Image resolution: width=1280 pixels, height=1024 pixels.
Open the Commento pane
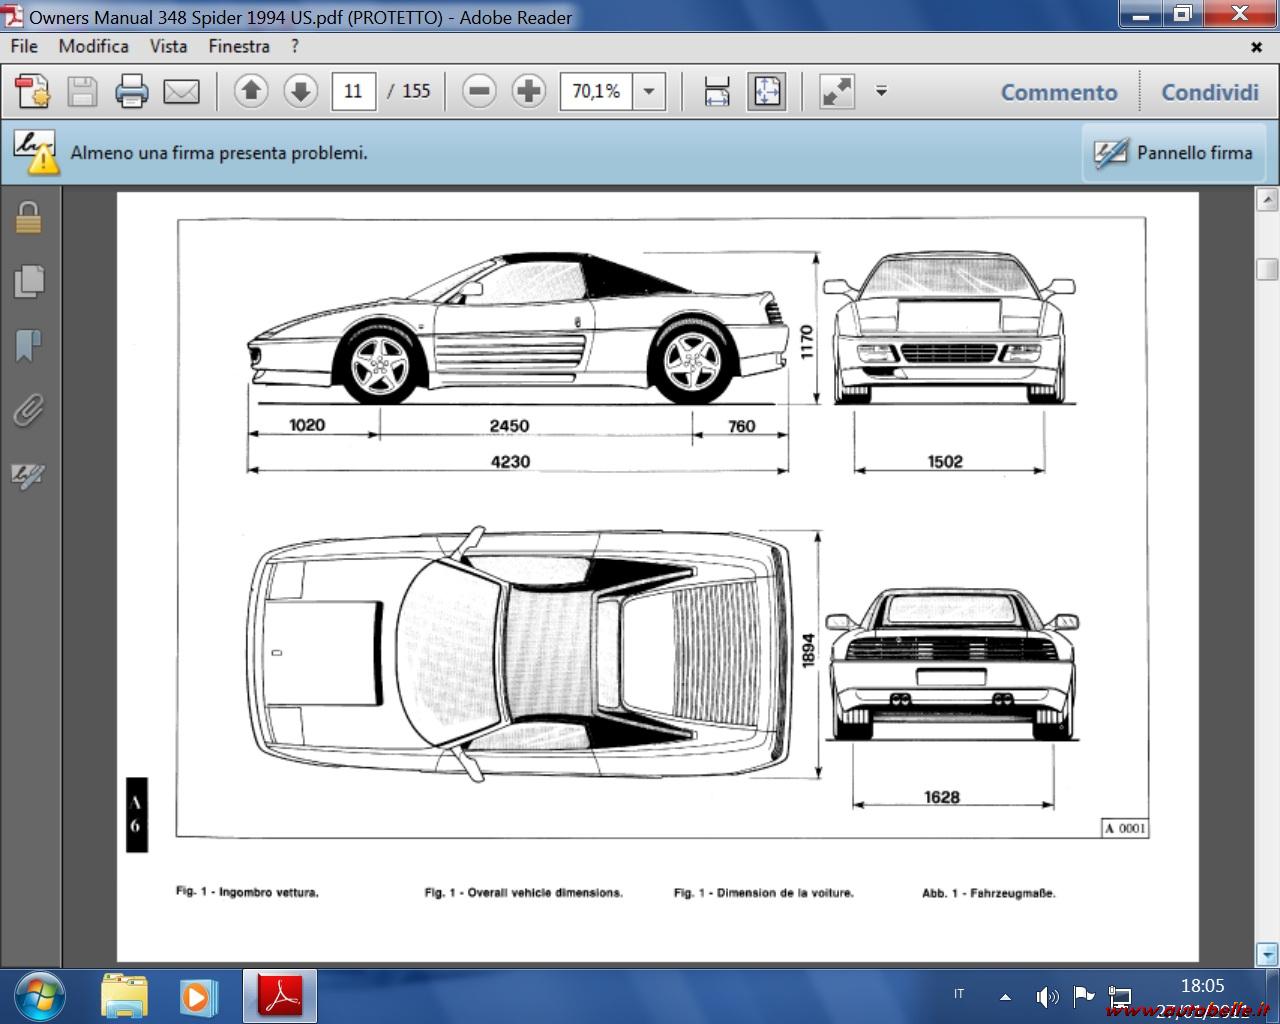[1058, 92]
